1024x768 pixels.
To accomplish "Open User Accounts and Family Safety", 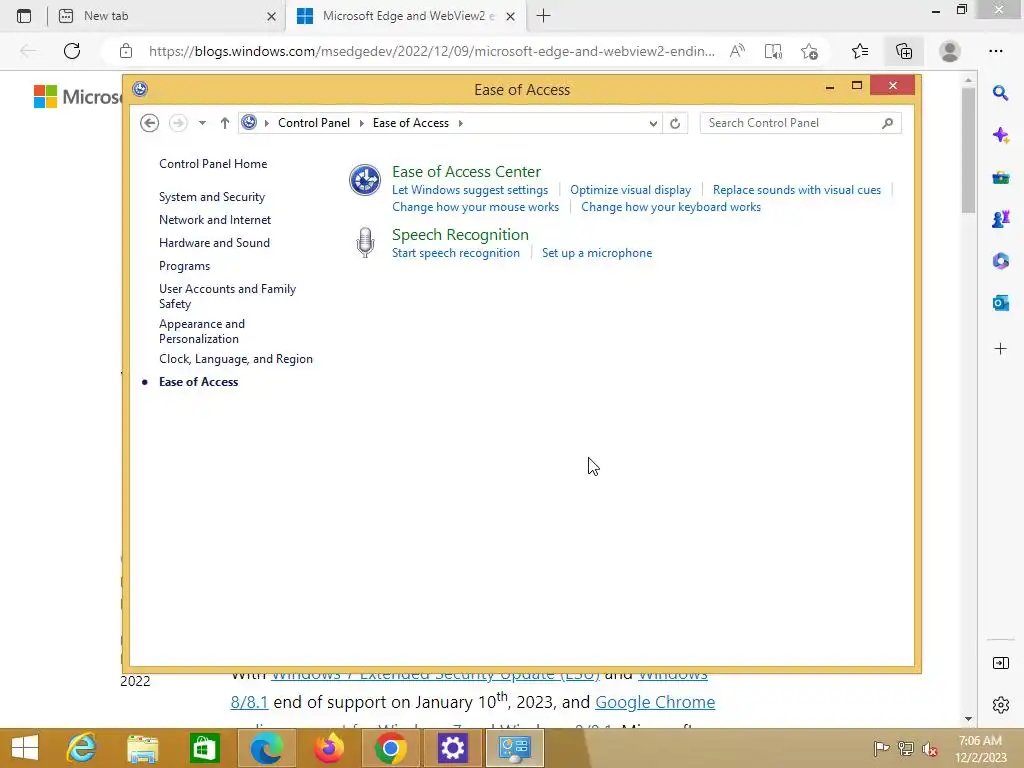I will coord(227,296).
